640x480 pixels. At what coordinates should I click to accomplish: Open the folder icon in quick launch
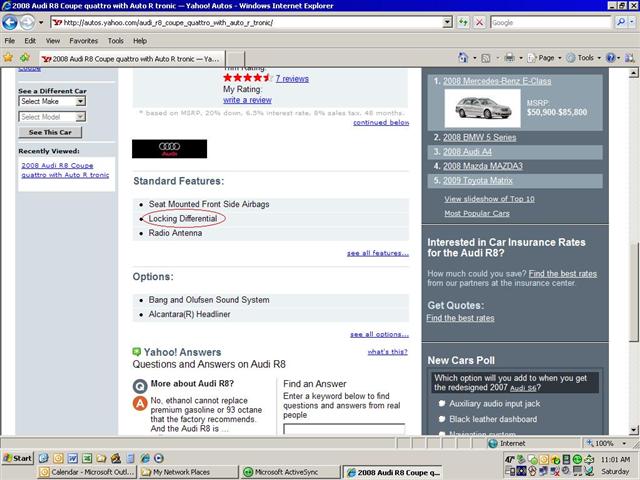101,458
